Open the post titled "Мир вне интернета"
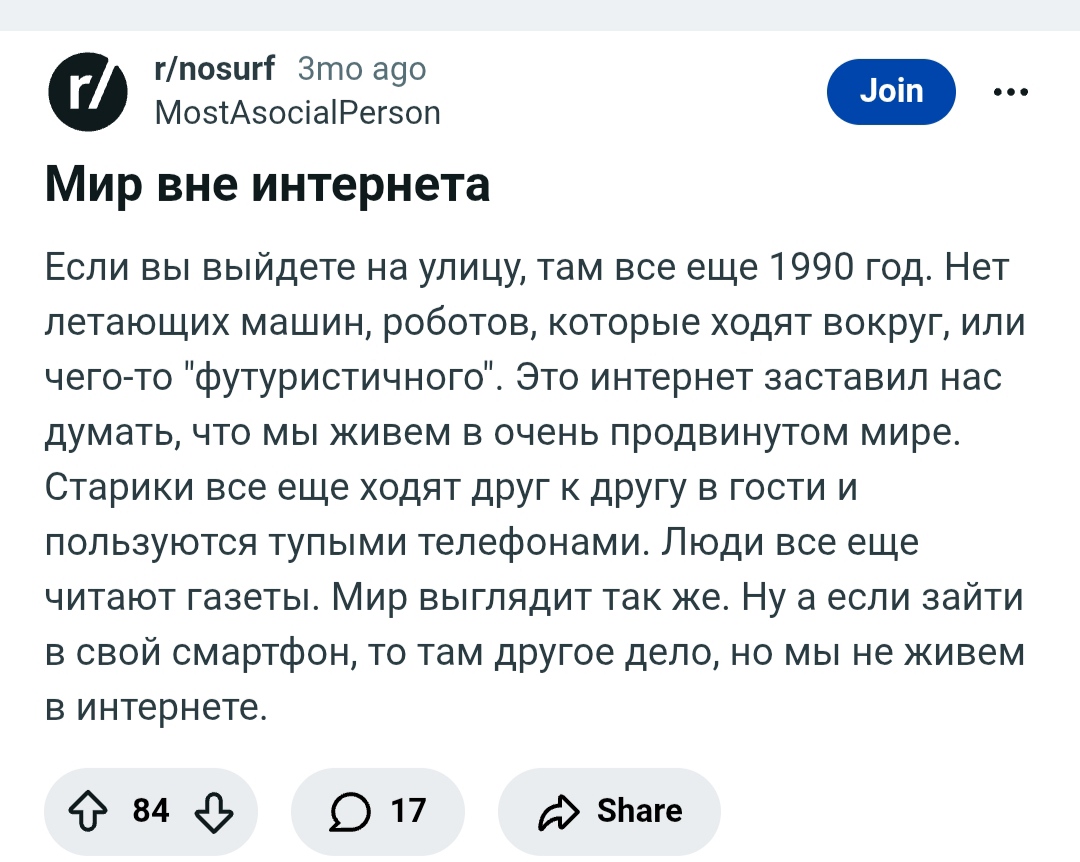Image resolution: width=1080 pixels, height=862 pixels. (x=268, y=185)
